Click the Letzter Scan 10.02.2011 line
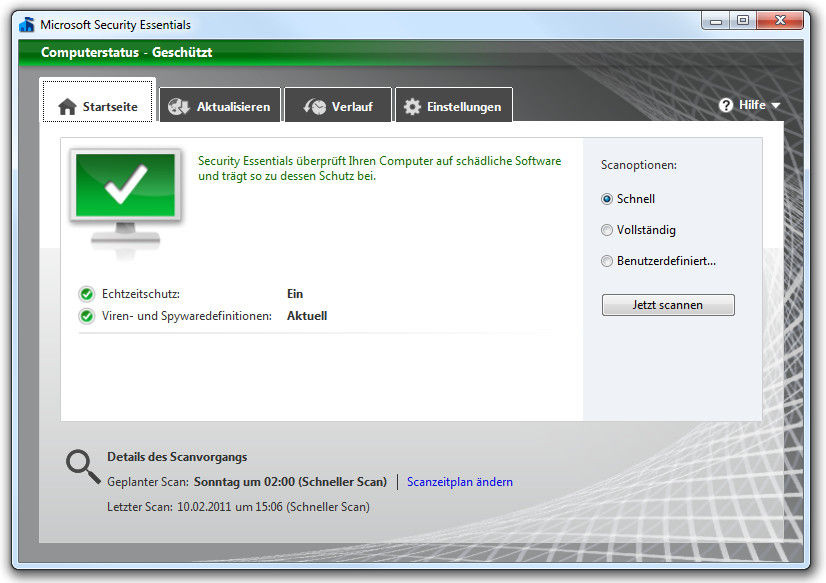Viewport: 826px width, 583px height. 238,507
